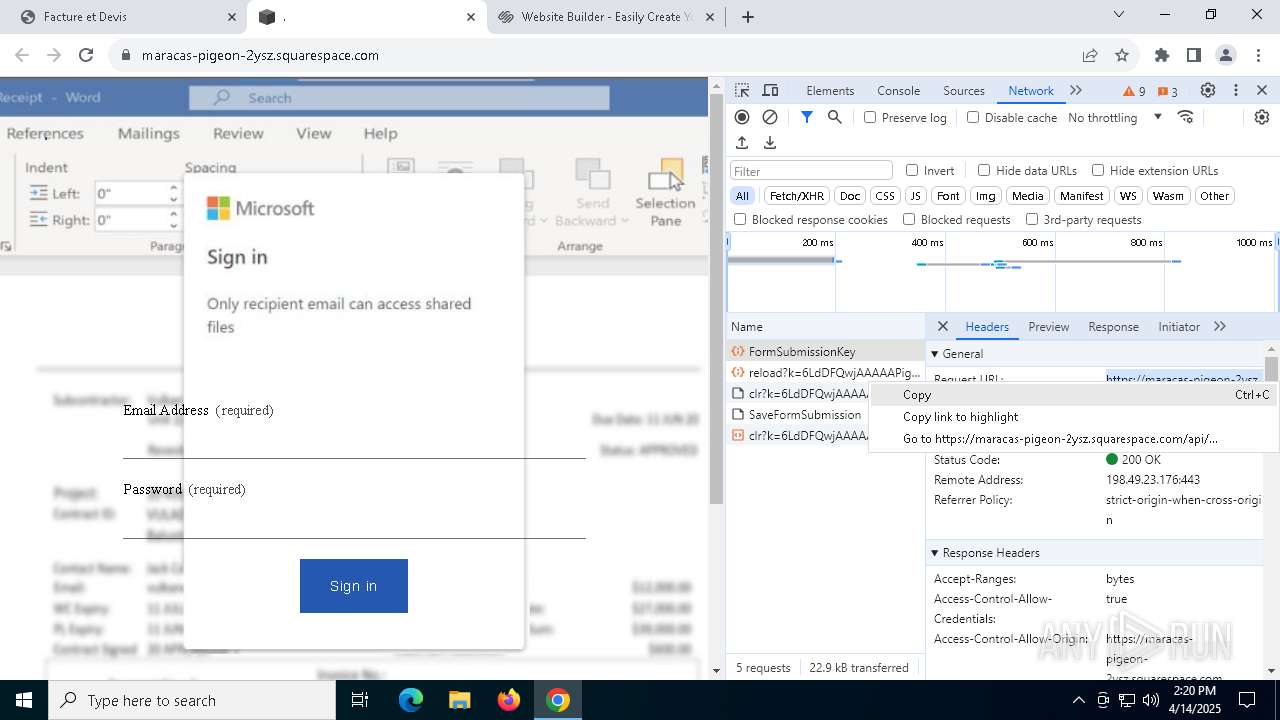Filter requests by Fetch/XHR
The image size is (1280, 720).
coord(797,196)
